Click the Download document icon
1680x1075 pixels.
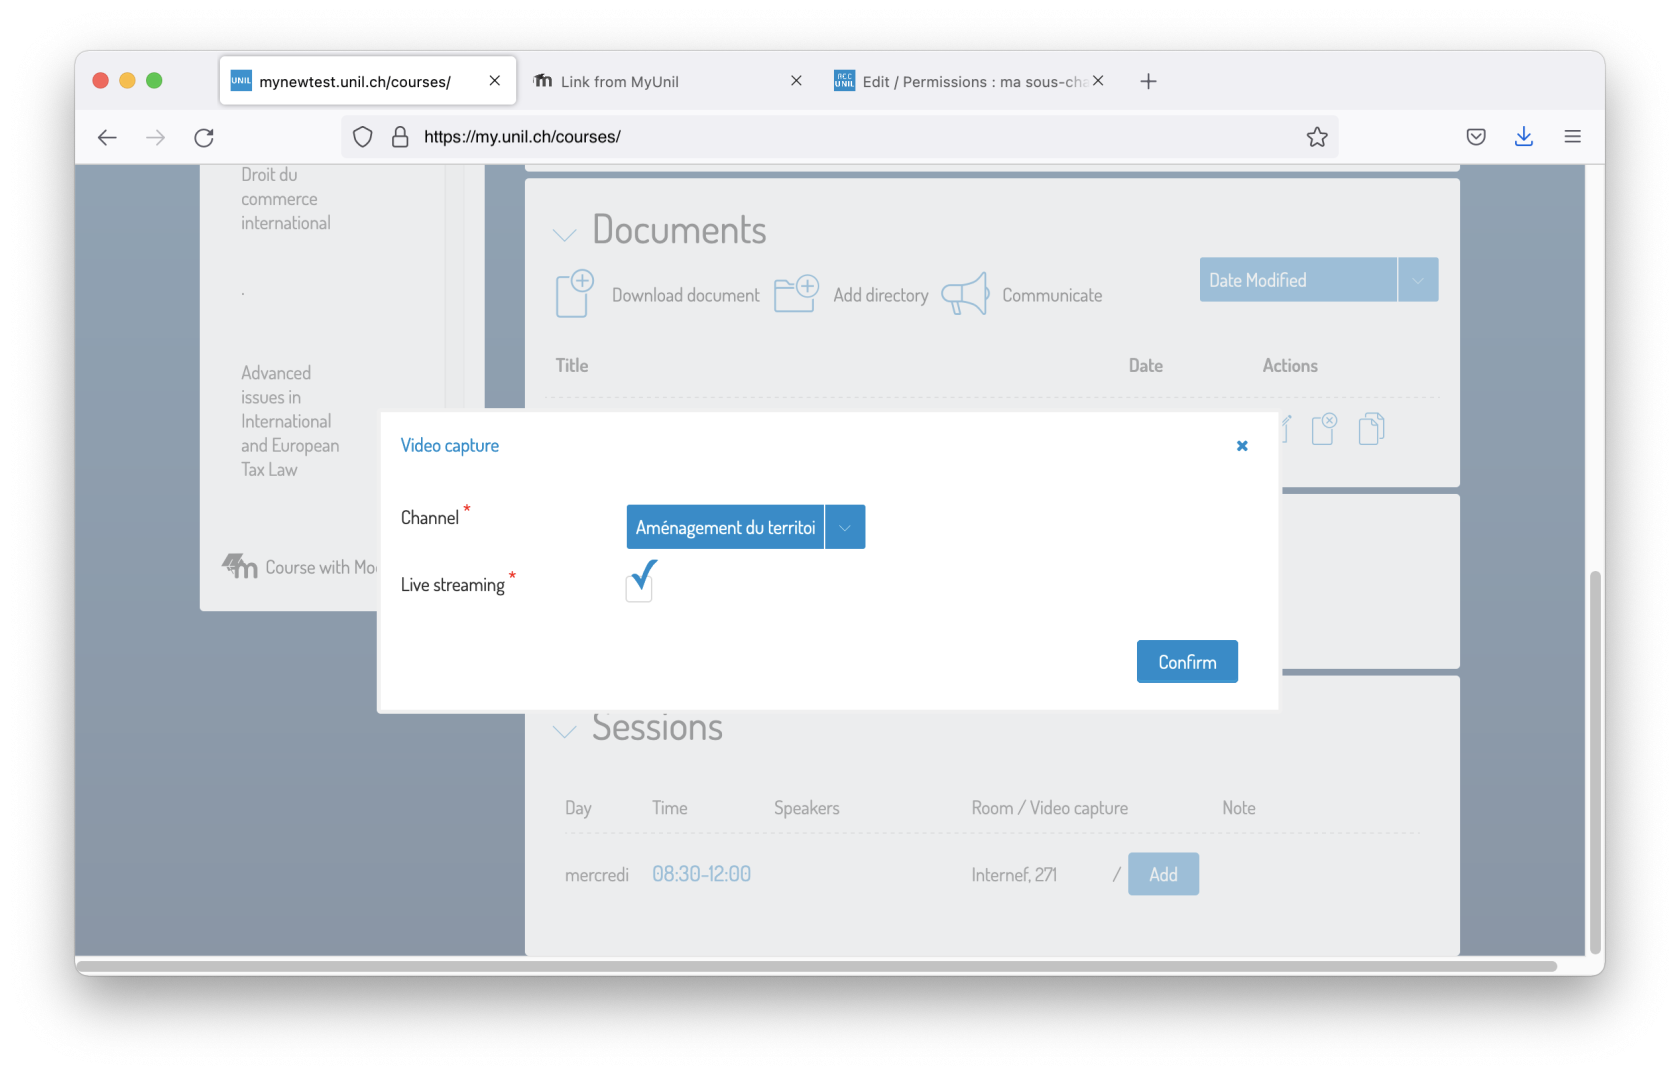574,294
